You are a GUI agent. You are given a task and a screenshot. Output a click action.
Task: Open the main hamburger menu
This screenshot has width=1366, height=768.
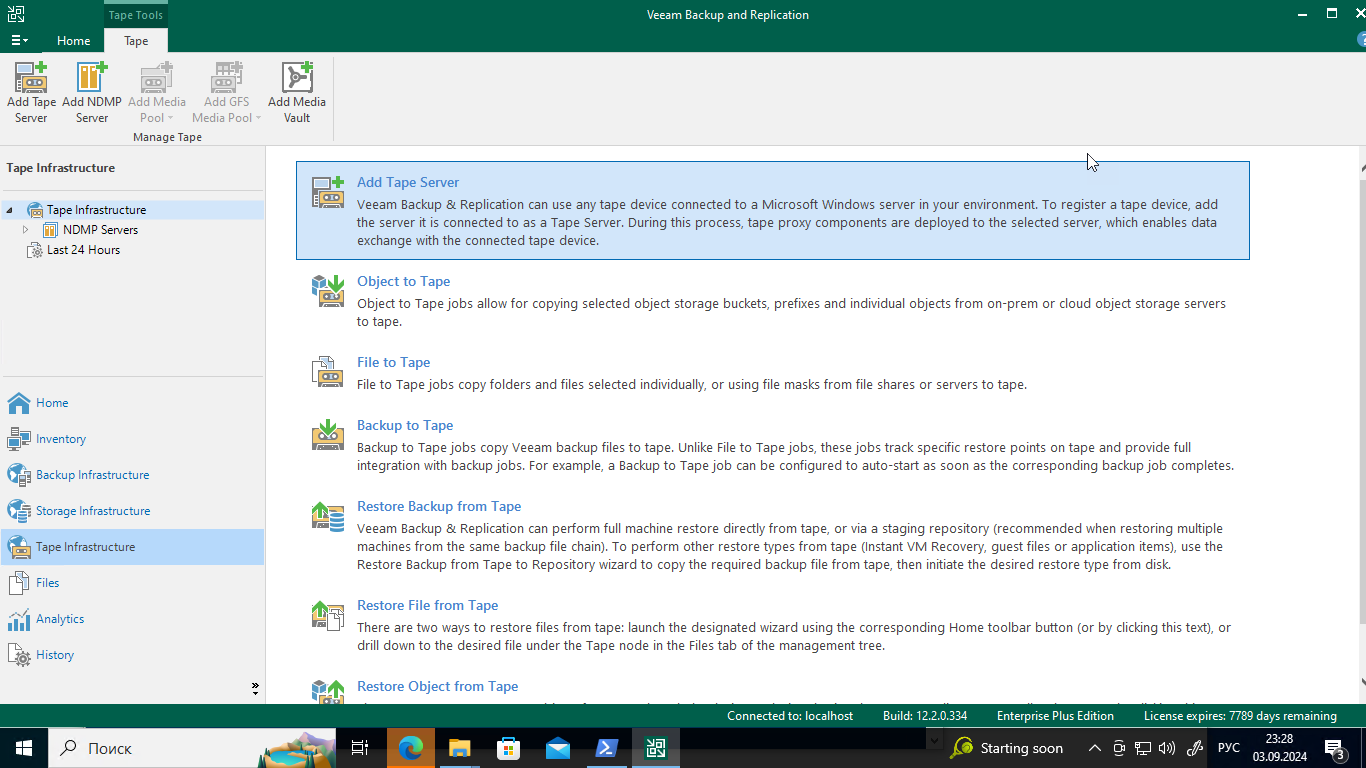point(20,41)
